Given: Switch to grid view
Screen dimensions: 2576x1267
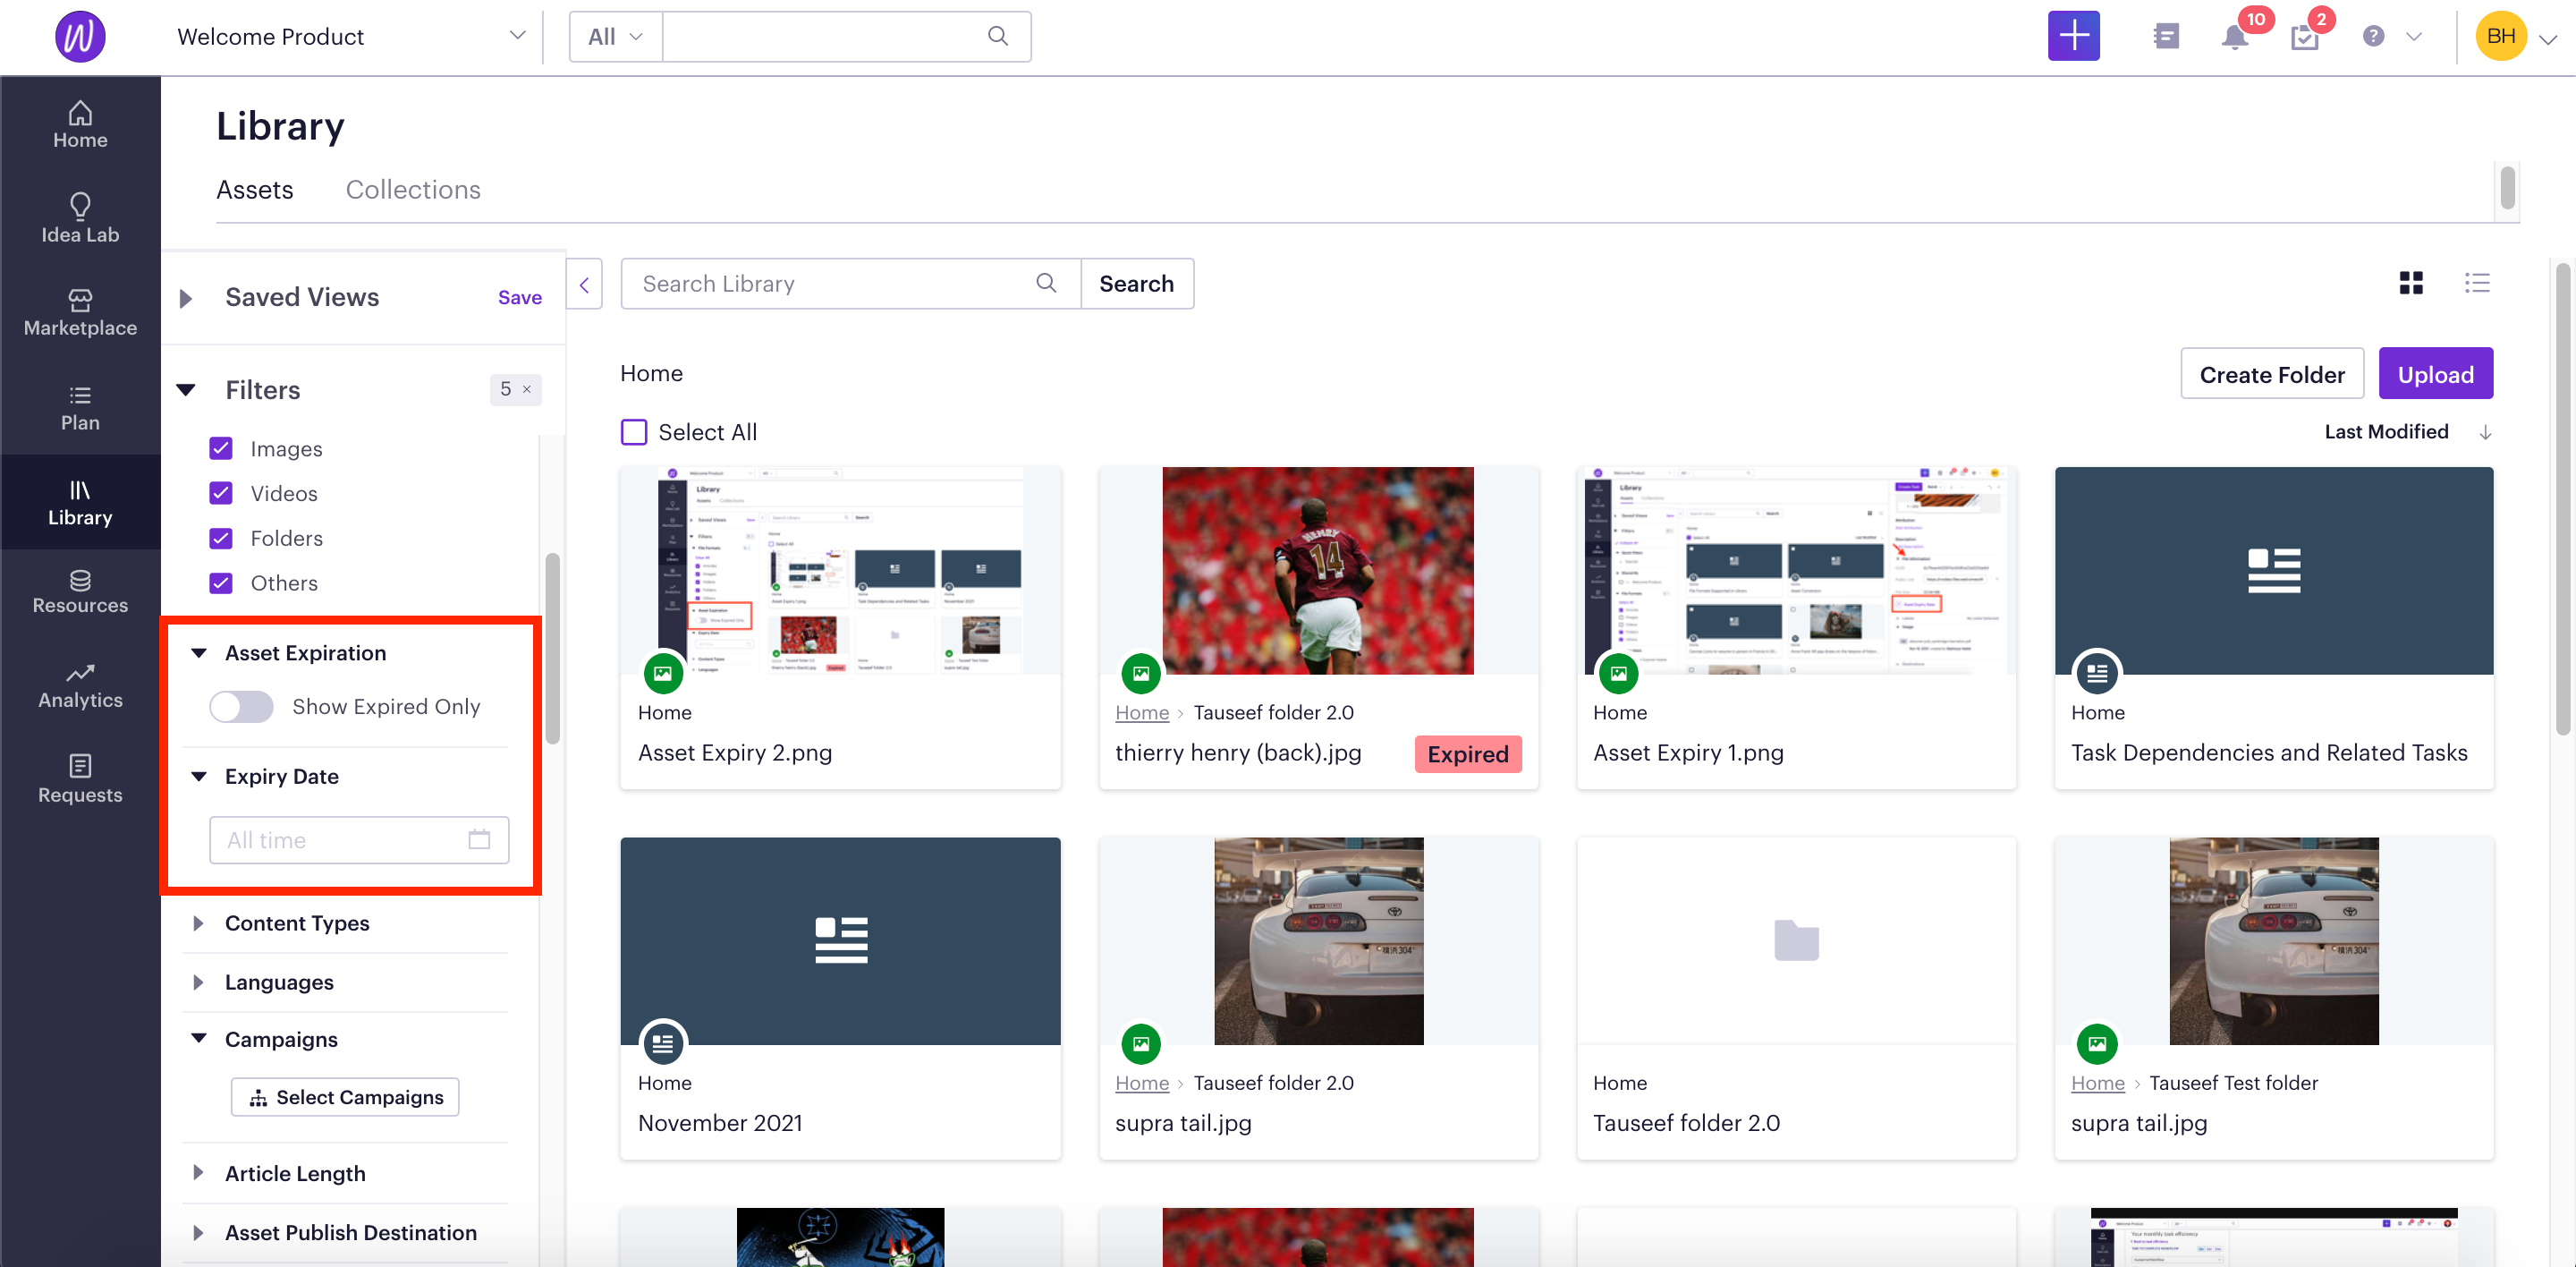Looking at the screenshot, I should (2410, 283).
